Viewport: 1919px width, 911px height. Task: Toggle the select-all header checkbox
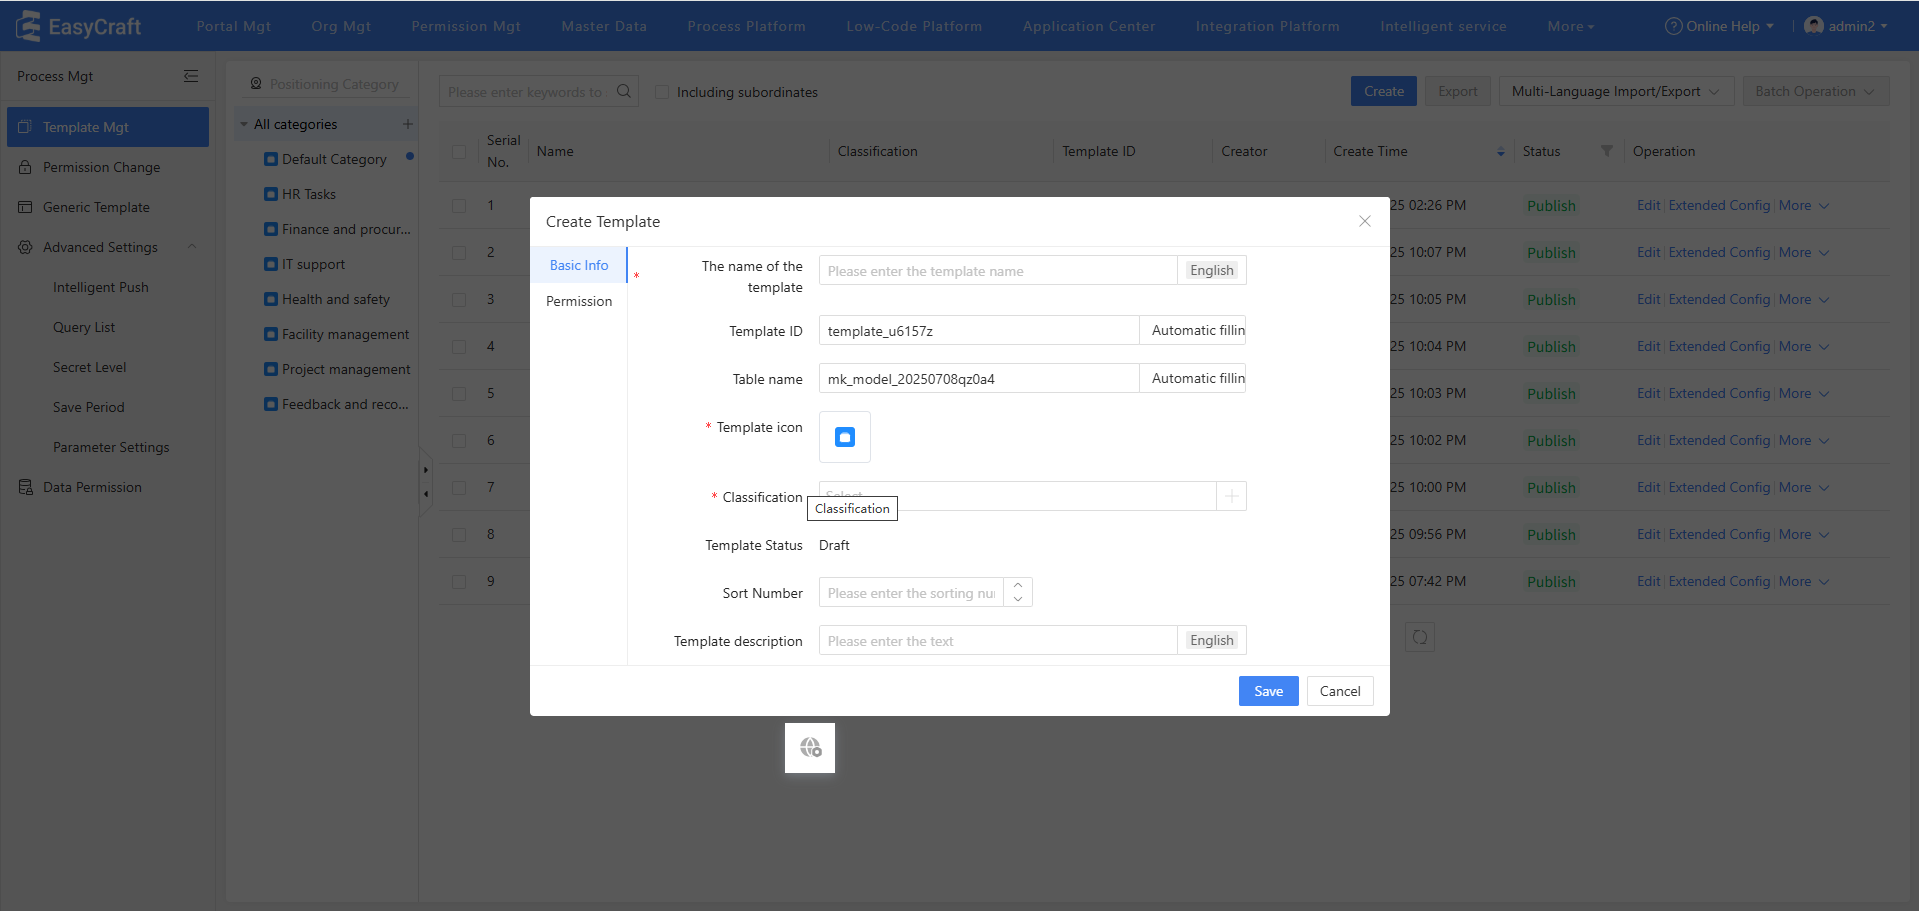(459, 152)
